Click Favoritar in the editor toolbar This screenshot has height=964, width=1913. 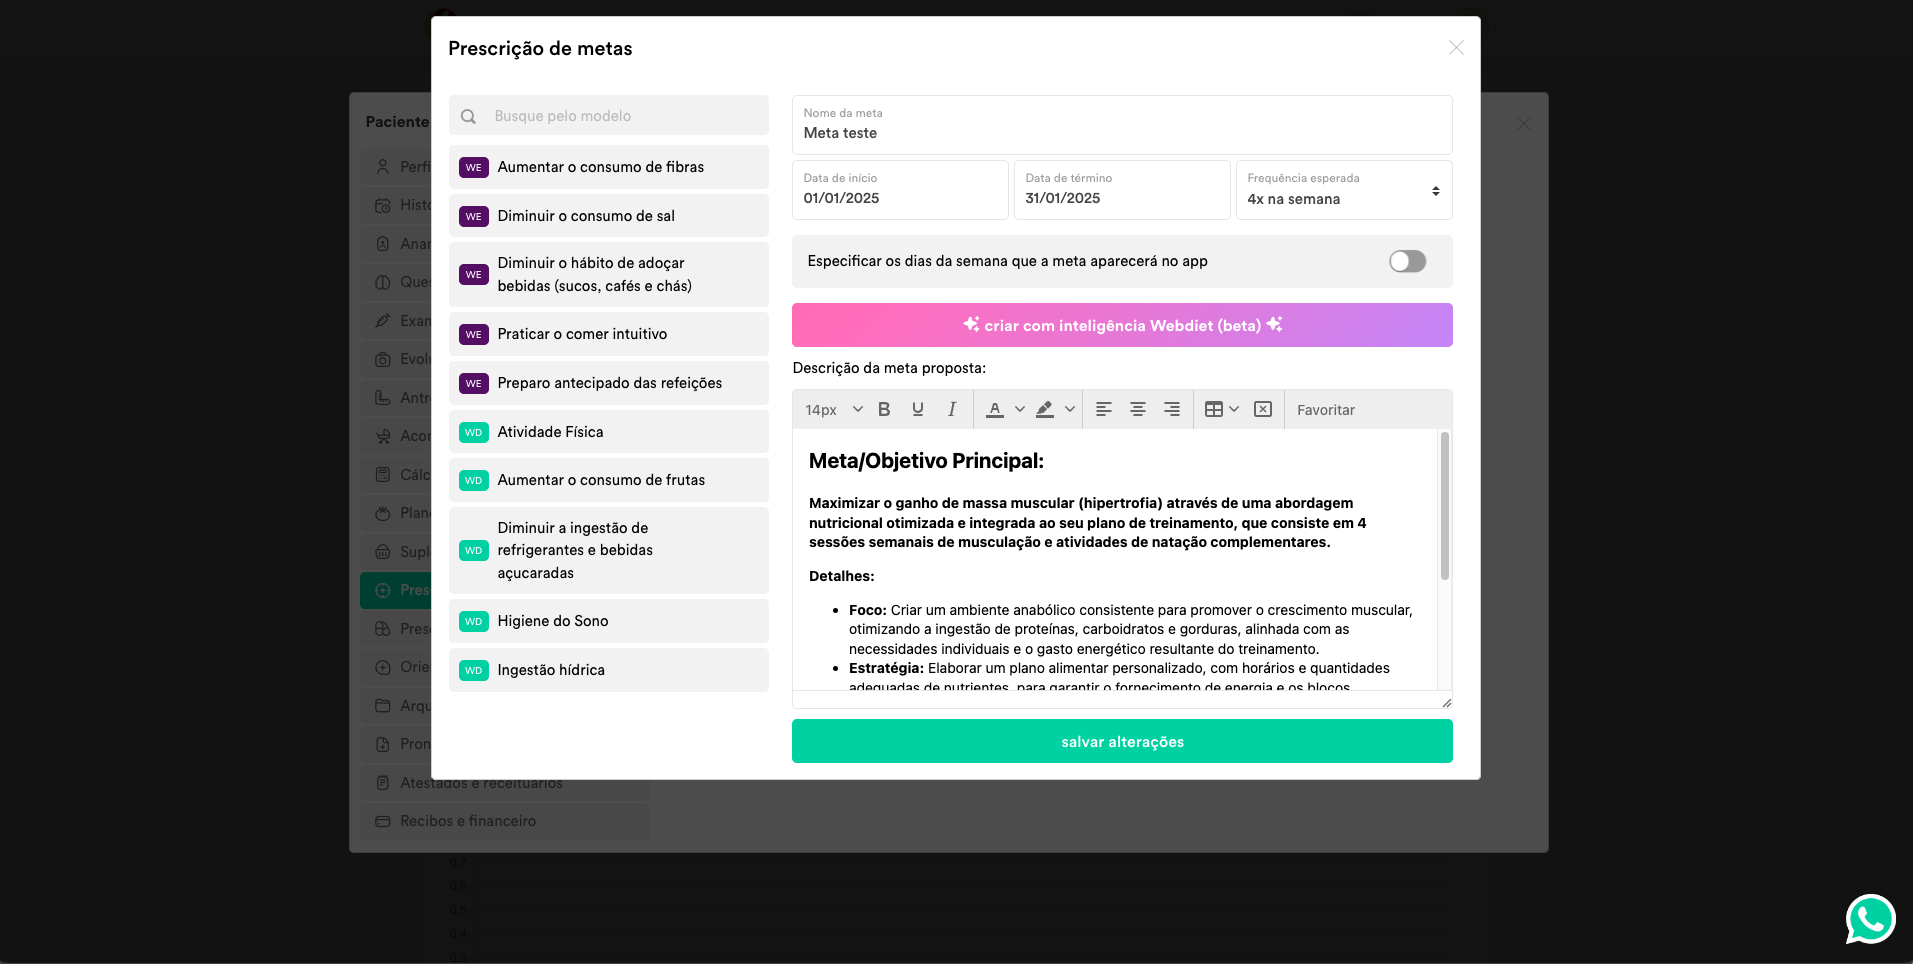pyautogui.click(x=1326, y=410)
